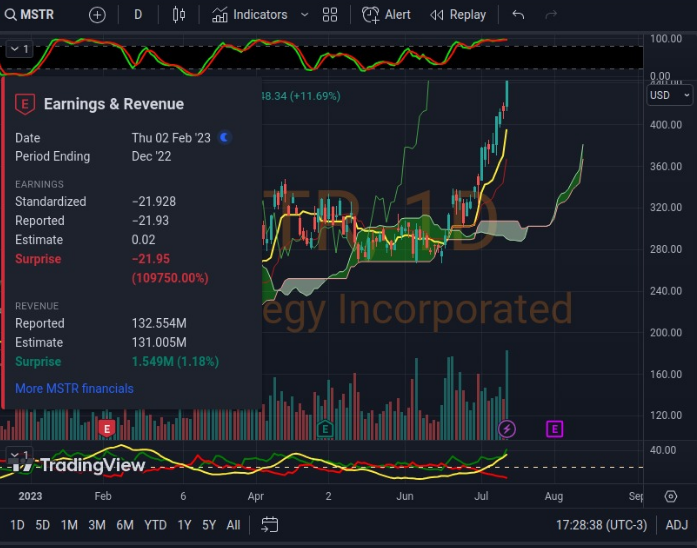Click the 400.00 price axis label
This screenshot has height=548, width=697.
(665, 124)
